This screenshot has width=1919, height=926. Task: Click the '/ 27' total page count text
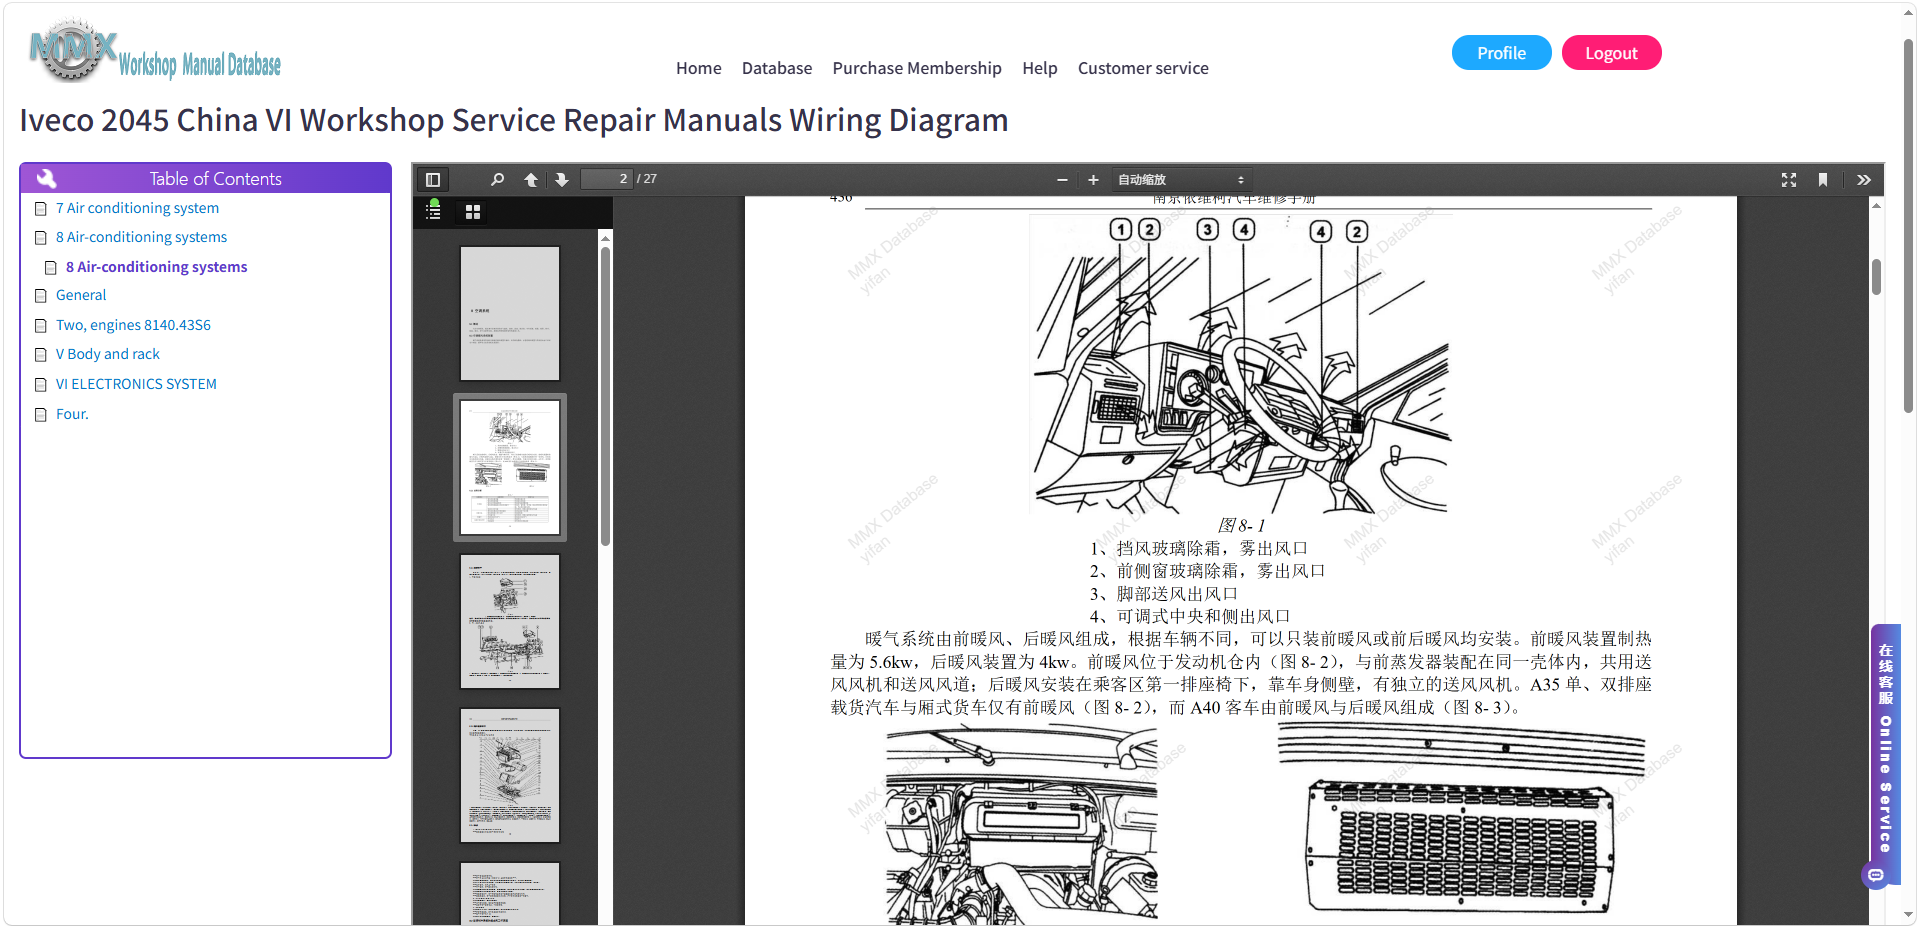[x=647, y=179]
